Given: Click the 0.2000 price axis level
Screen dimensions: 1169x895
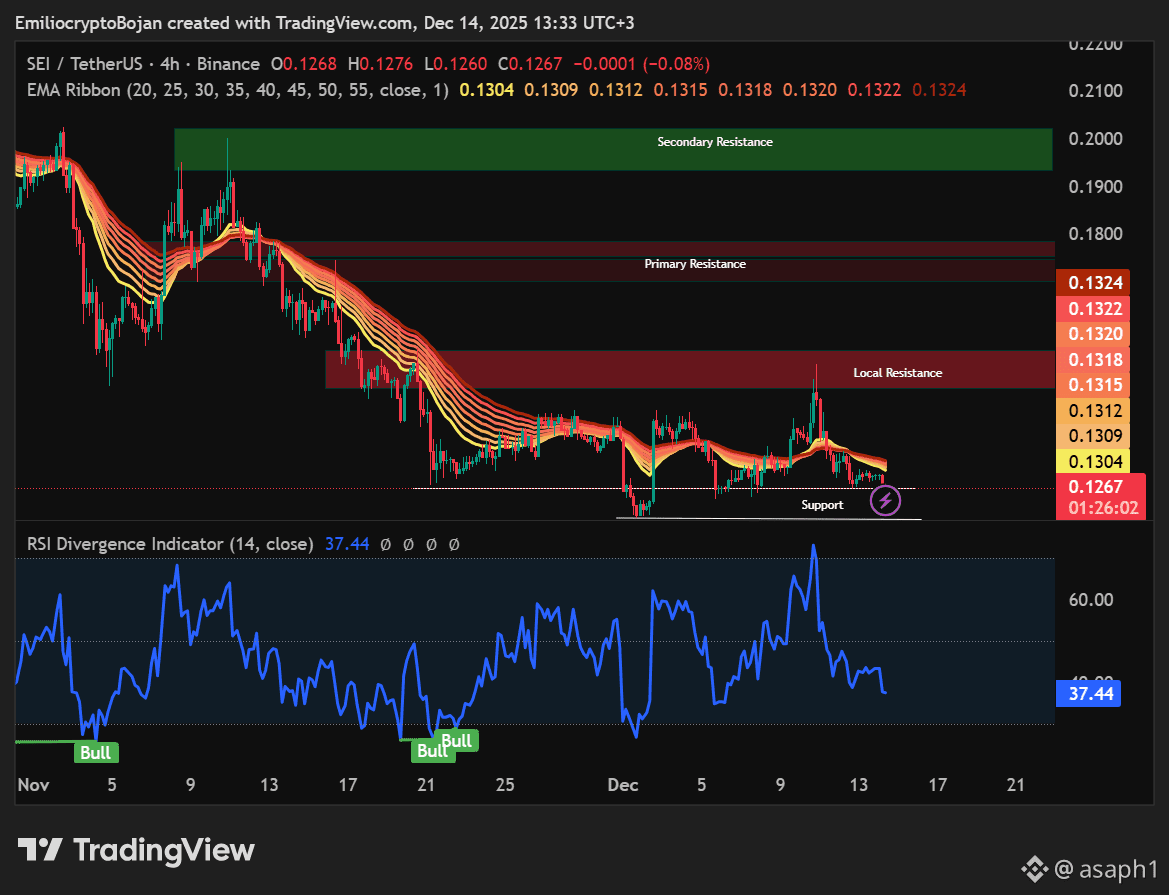Looking at the screenshot, I should coord(1095,139).
